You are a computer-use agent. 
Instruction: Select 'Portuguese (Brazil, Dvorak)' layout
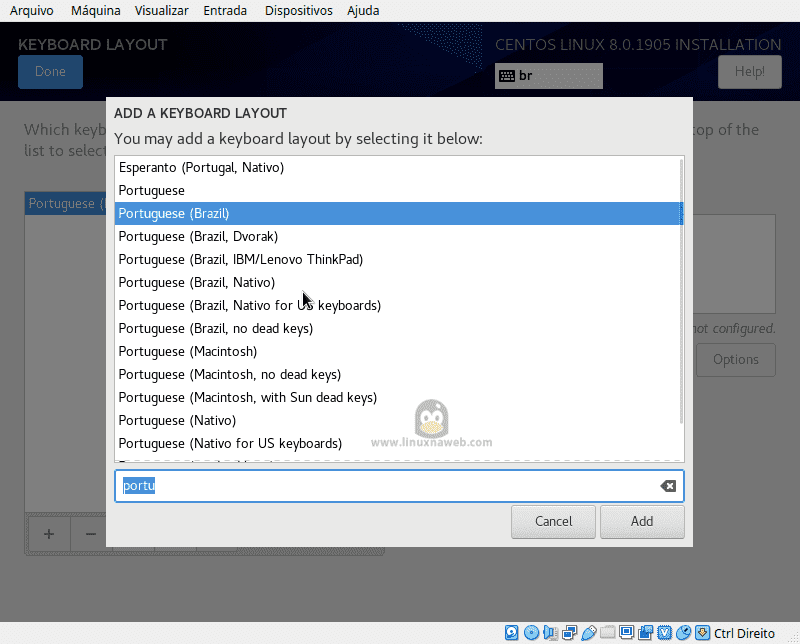point(397,236)
